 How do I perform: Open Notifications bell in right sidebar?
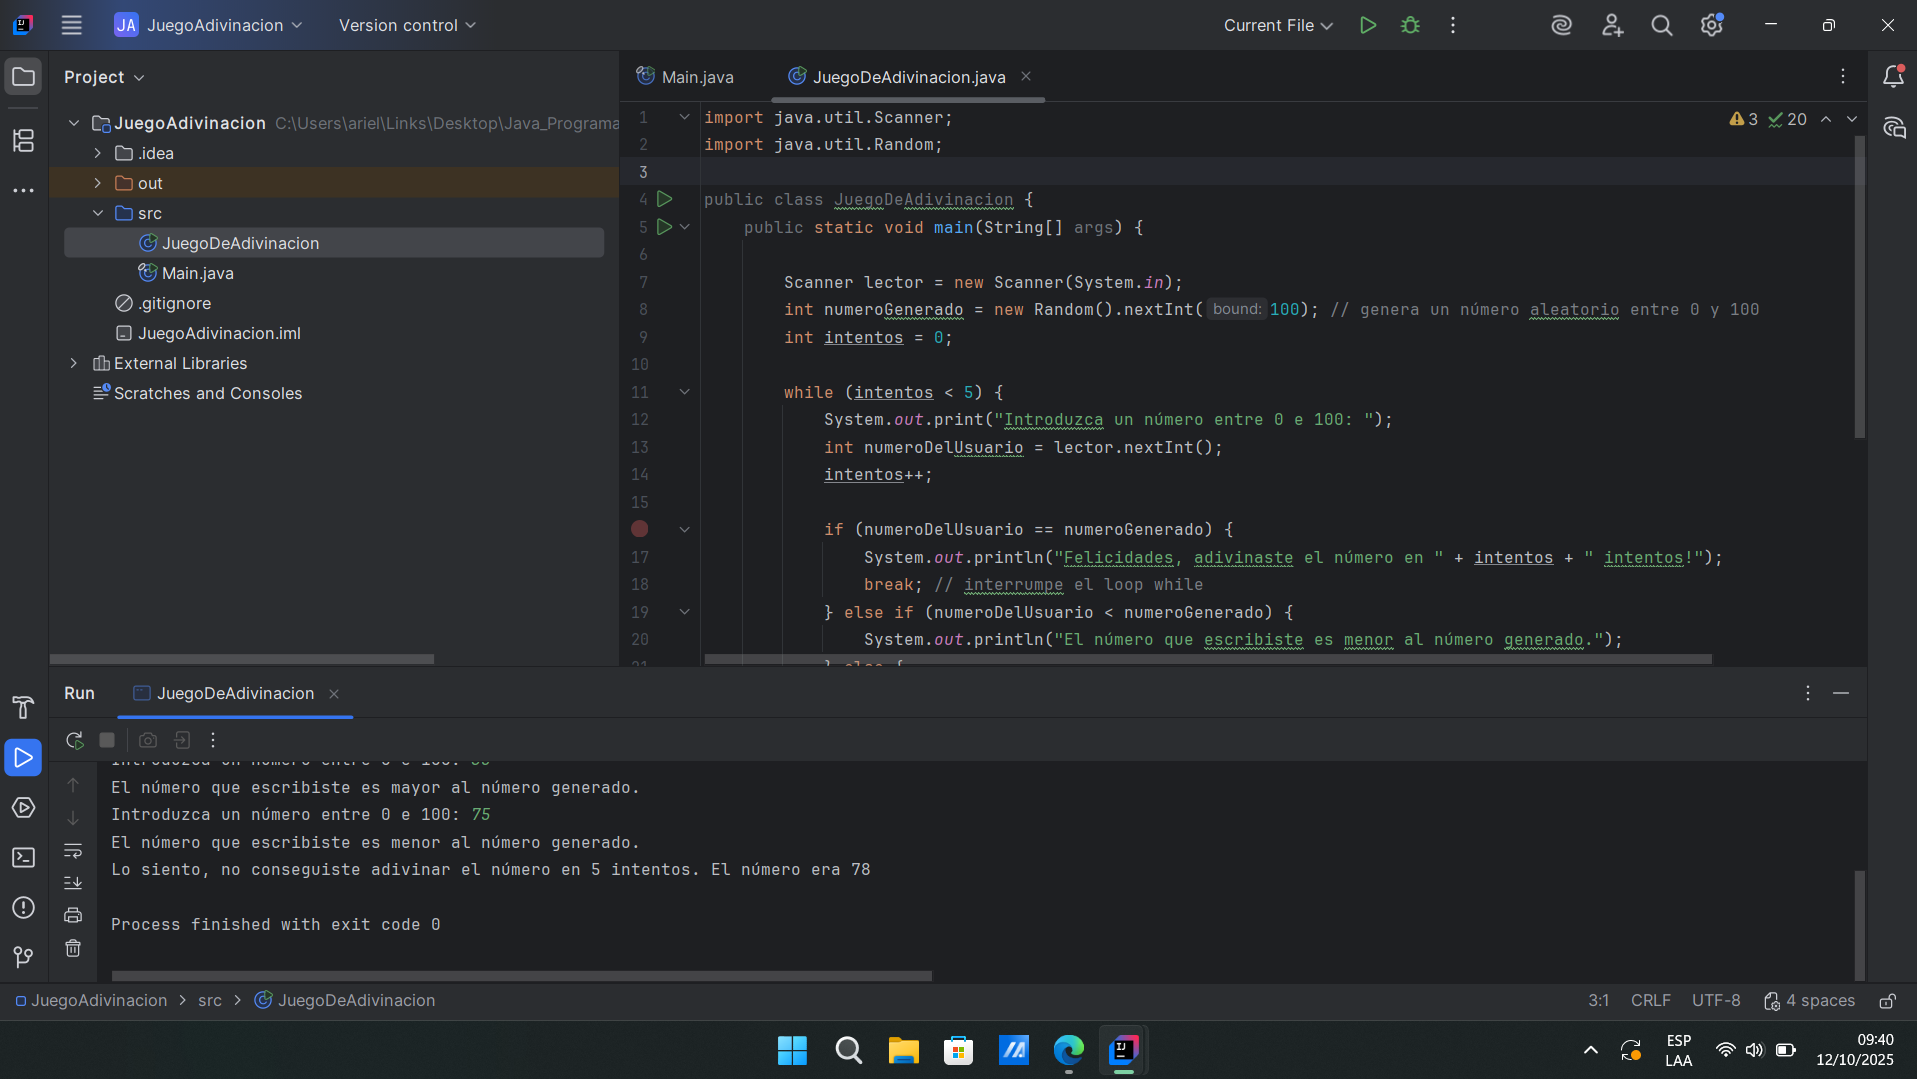[1893, 77]
